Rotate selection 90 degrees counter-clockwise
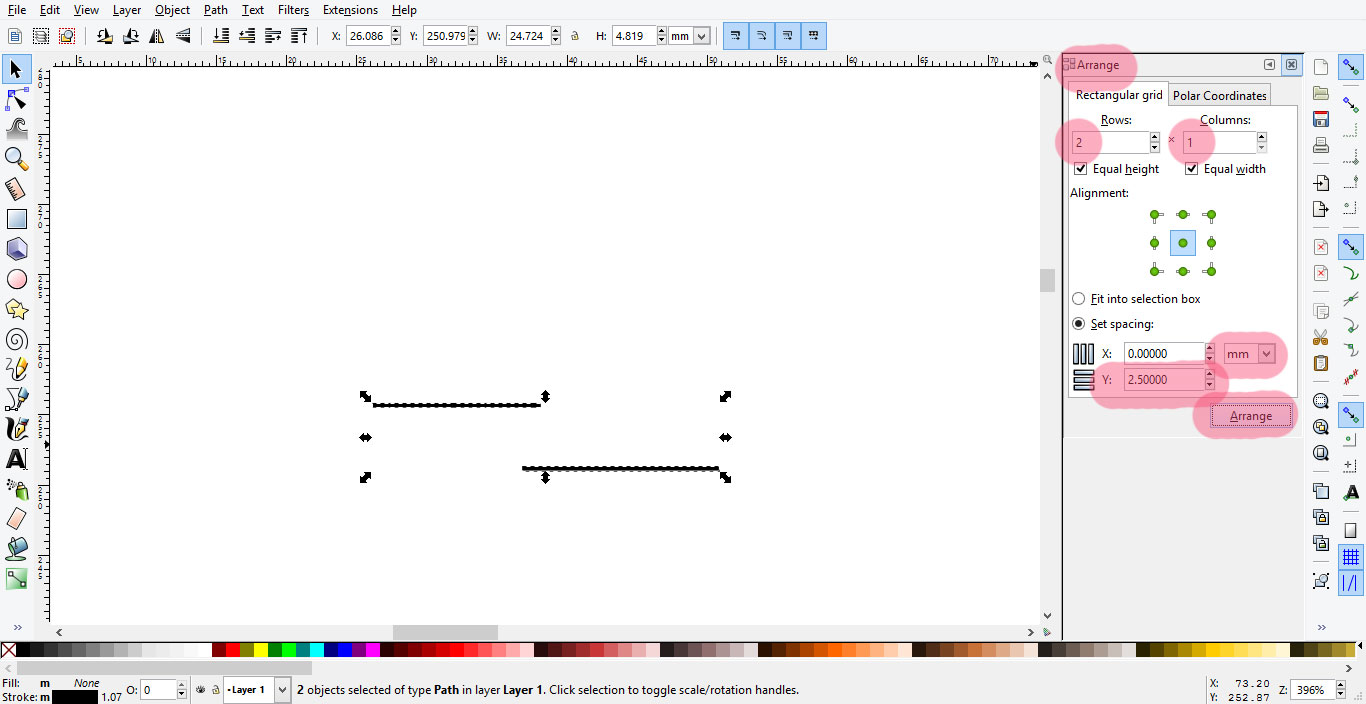 (105, 36)
